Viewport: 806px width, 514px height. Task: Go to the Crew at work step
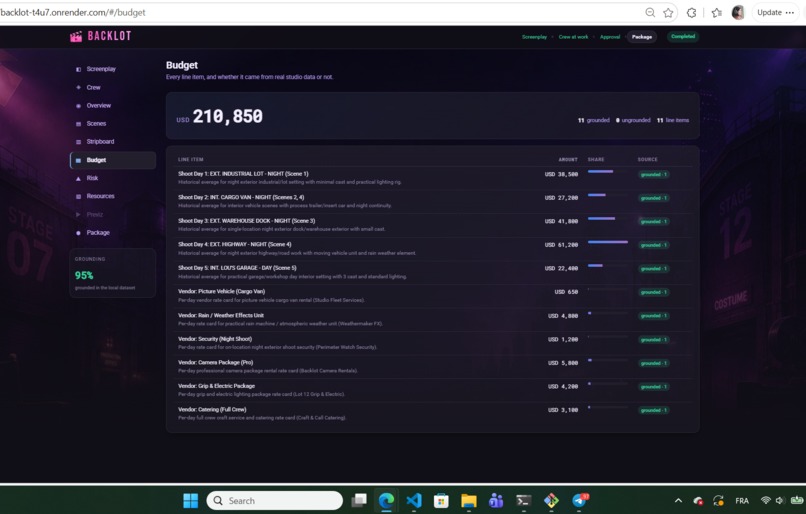pos(573,37)
